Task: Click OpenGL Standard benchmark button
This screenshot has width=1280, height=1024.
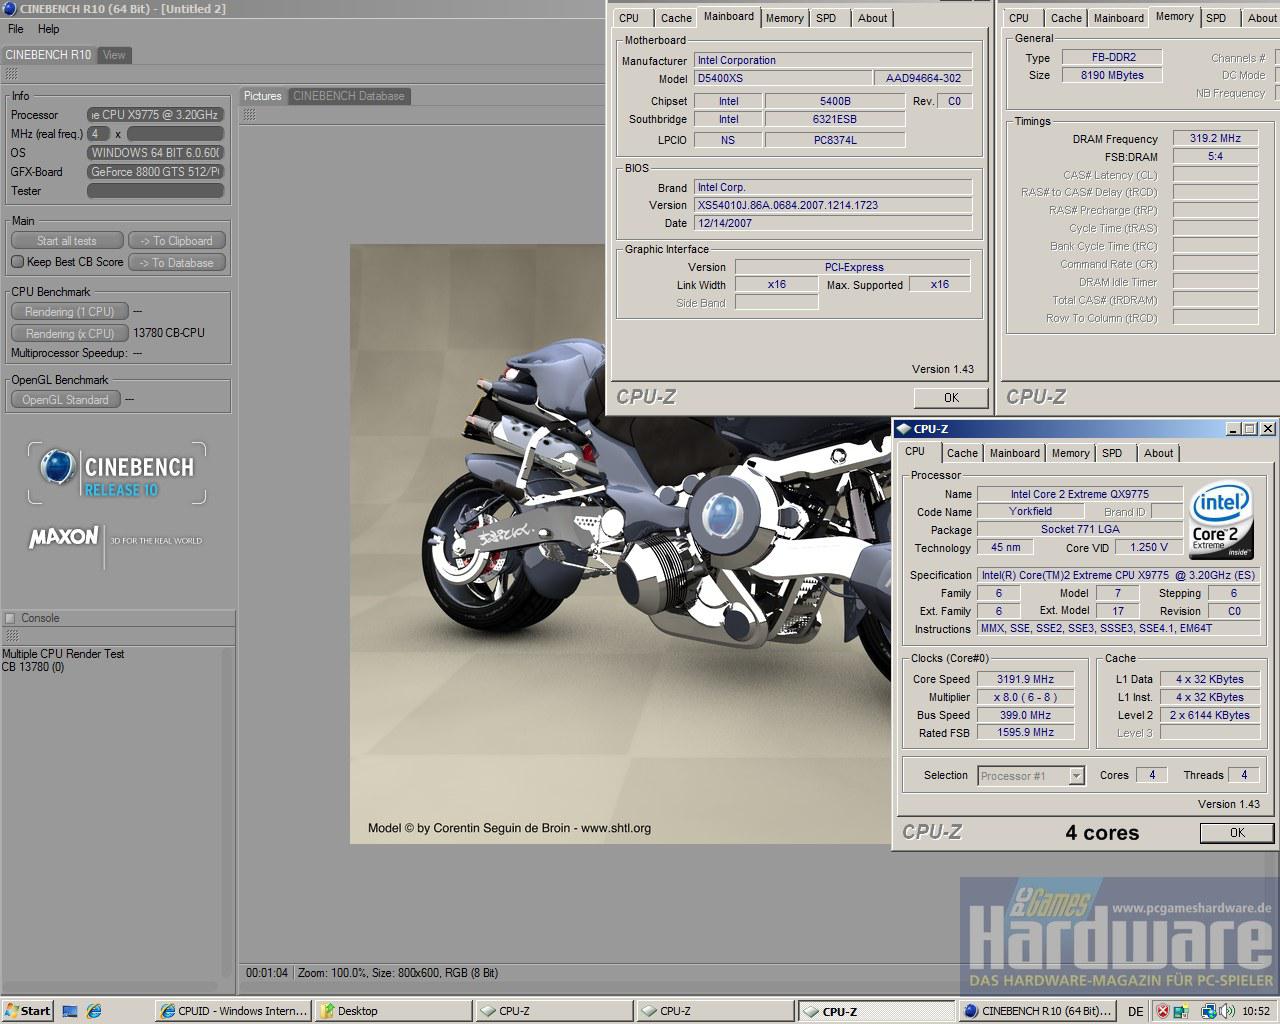Action: [65, 400]
